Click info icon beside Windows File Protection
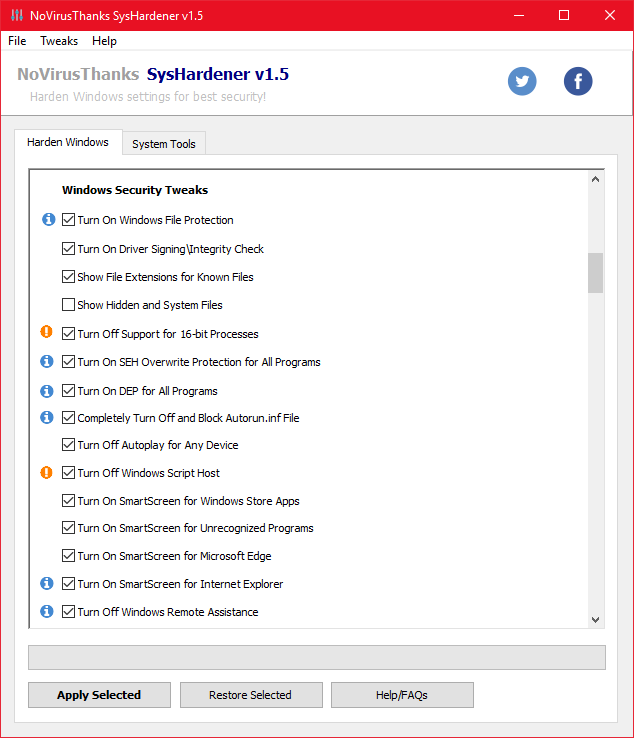This screenshot has height=738, width=634. tap(47, 220)
